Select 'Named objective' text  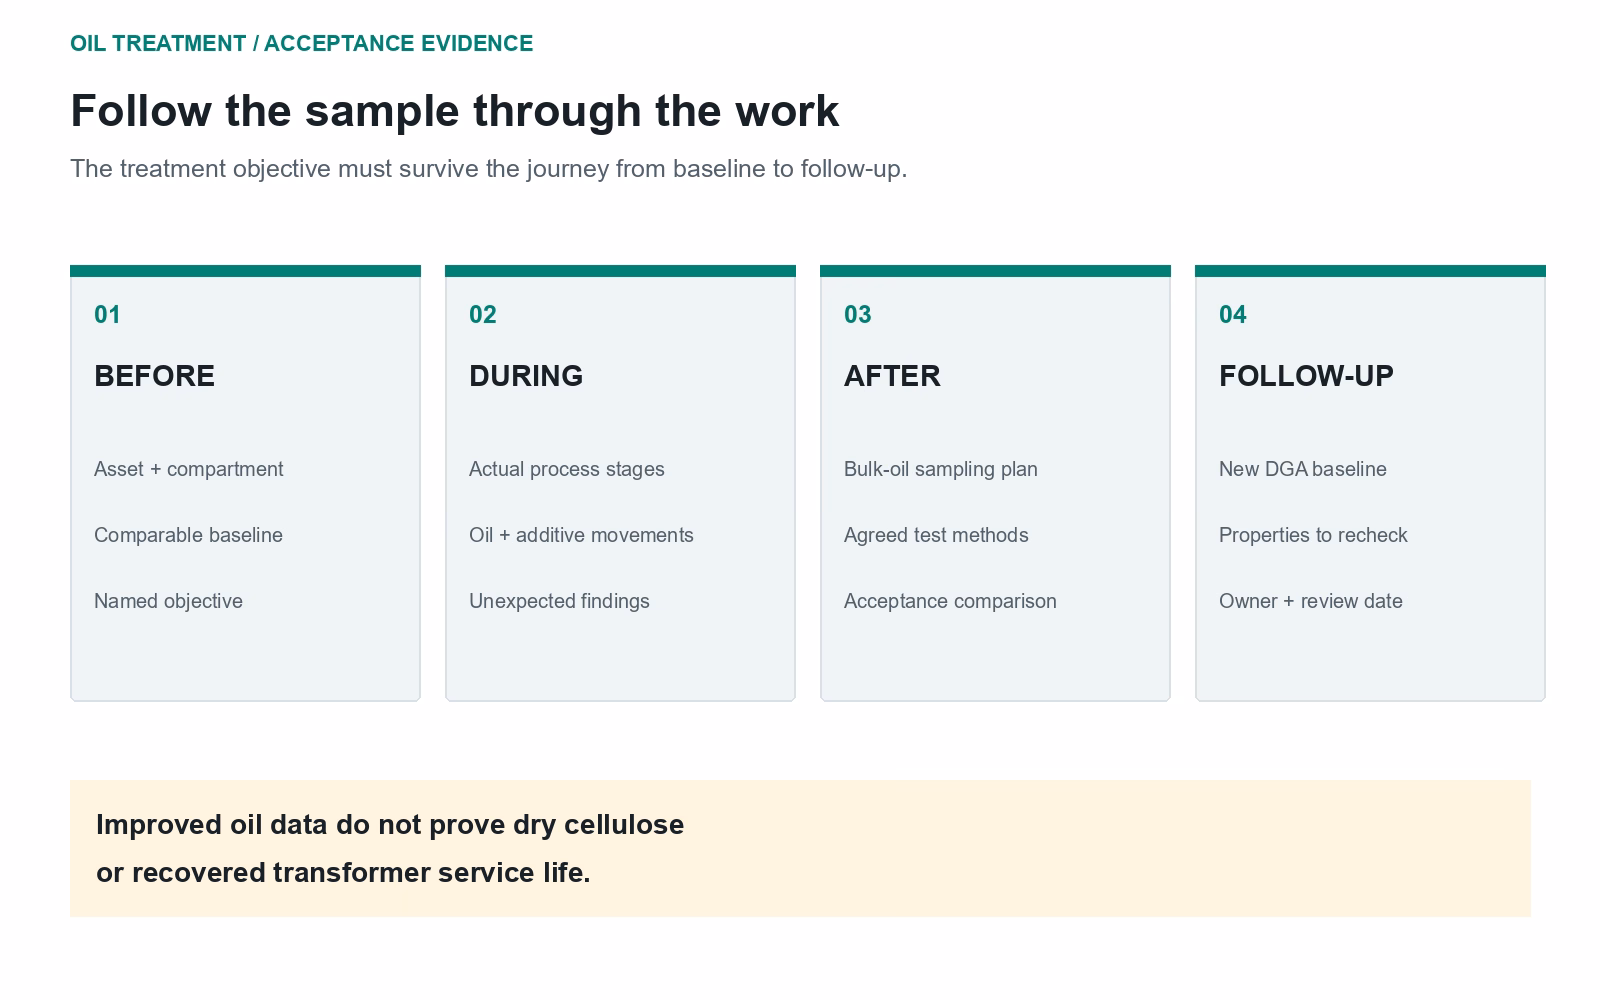168,601
